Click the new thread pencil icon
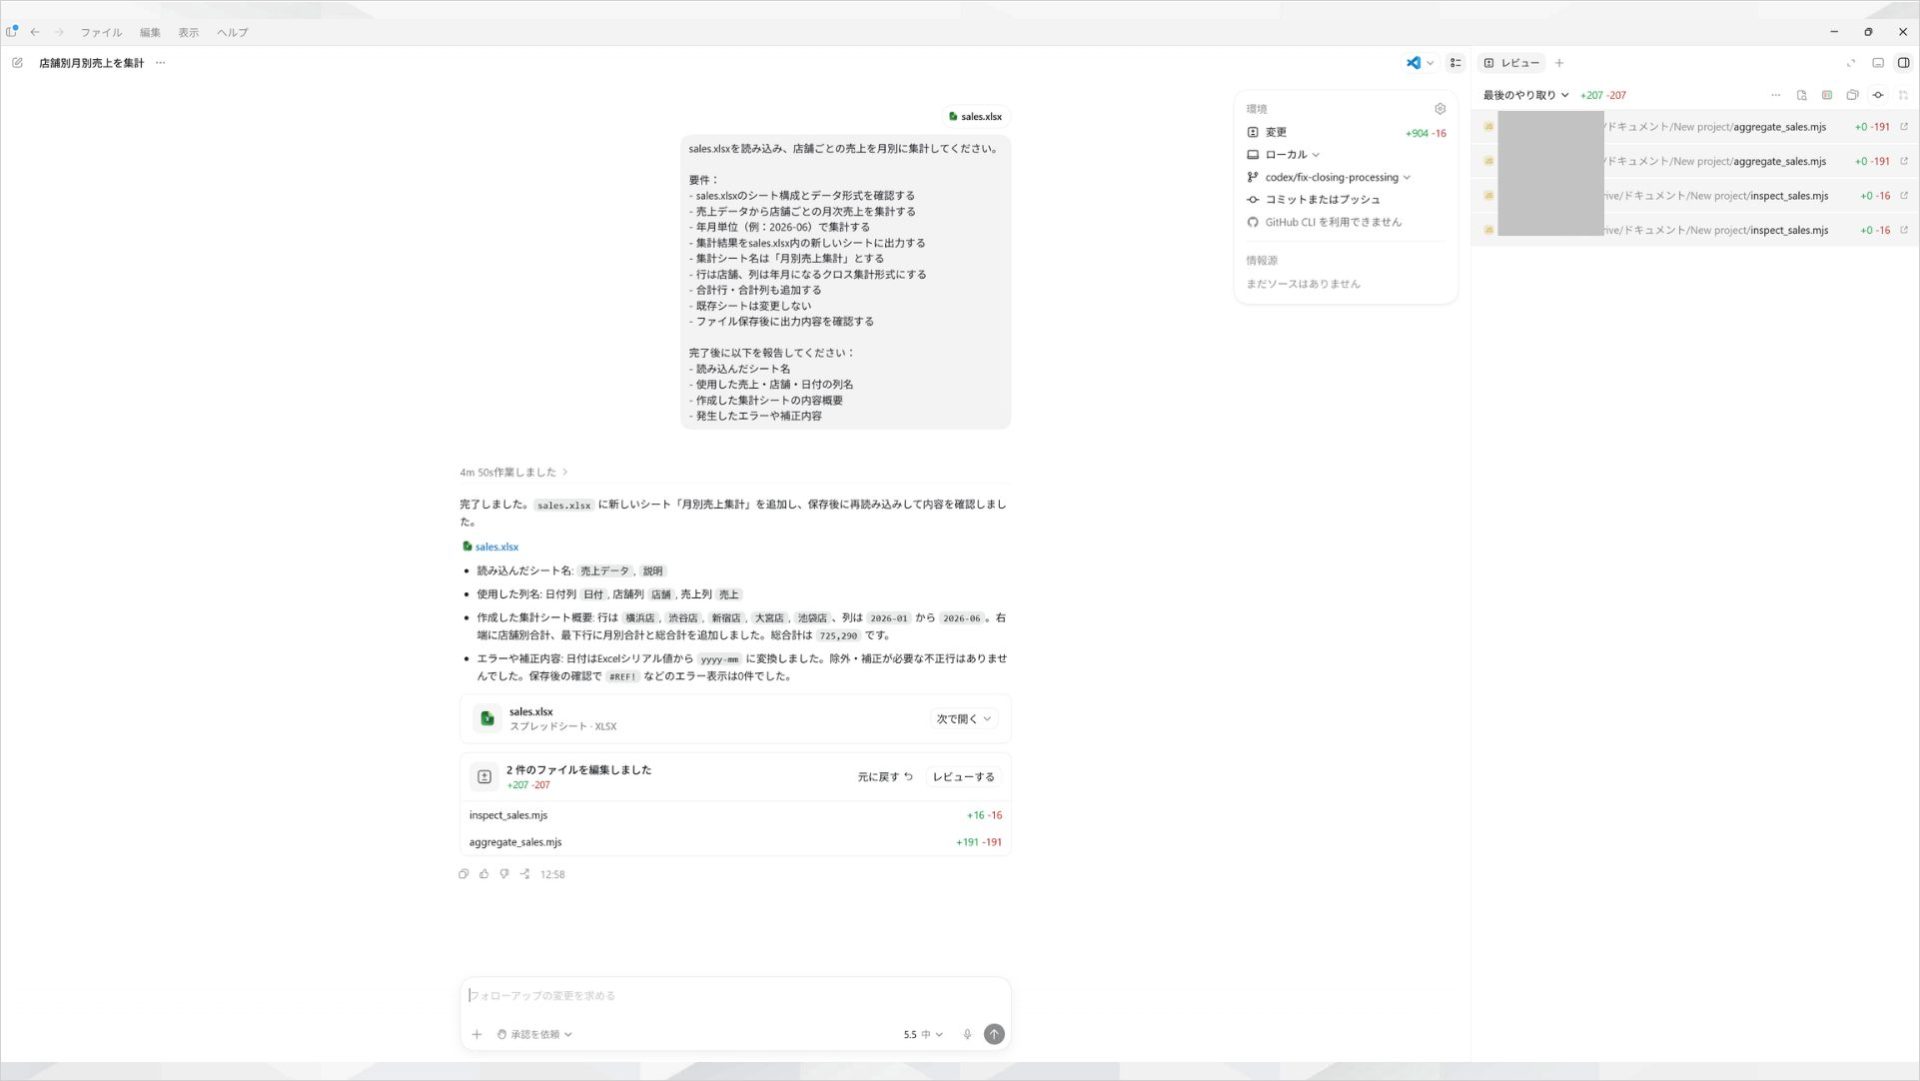This screenshot has height=1081, width=1920. pos(17,63)
